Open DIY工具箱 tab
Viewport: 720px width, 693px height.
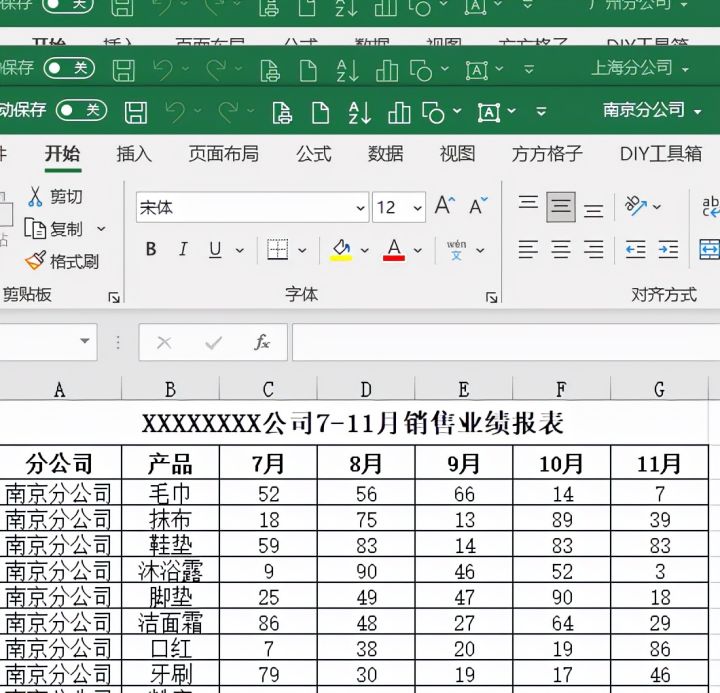point(661,154)
